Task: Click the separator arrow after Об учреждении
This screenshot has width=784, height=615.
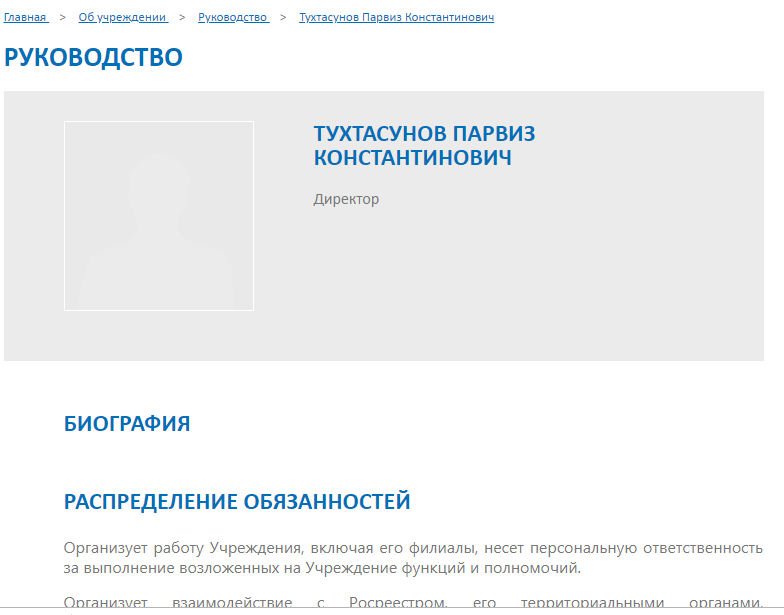Action: click(x=183, y=17)
